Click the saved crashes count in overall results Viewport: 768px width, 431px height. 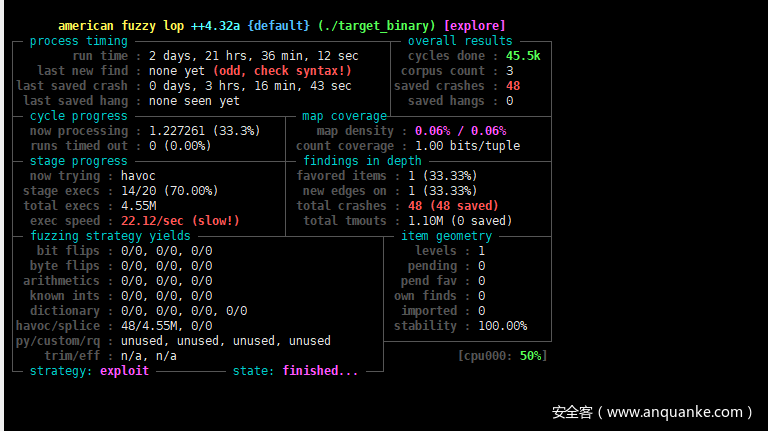(513, 86)
